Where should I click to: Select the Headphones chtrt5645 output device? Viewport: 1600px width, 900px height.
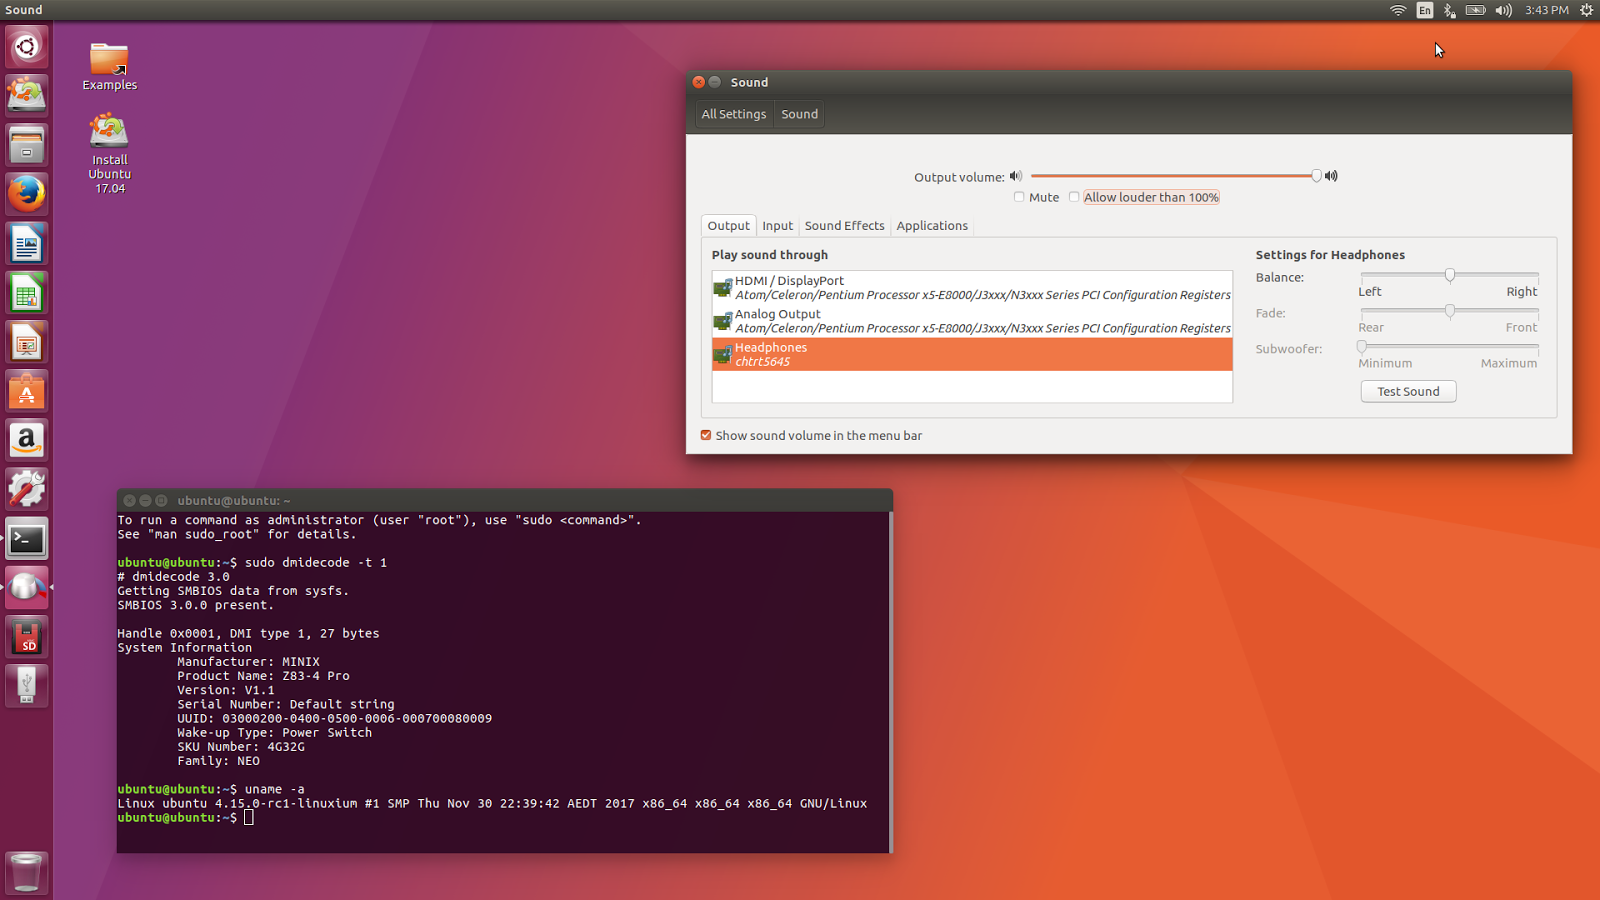click(972, 354)
